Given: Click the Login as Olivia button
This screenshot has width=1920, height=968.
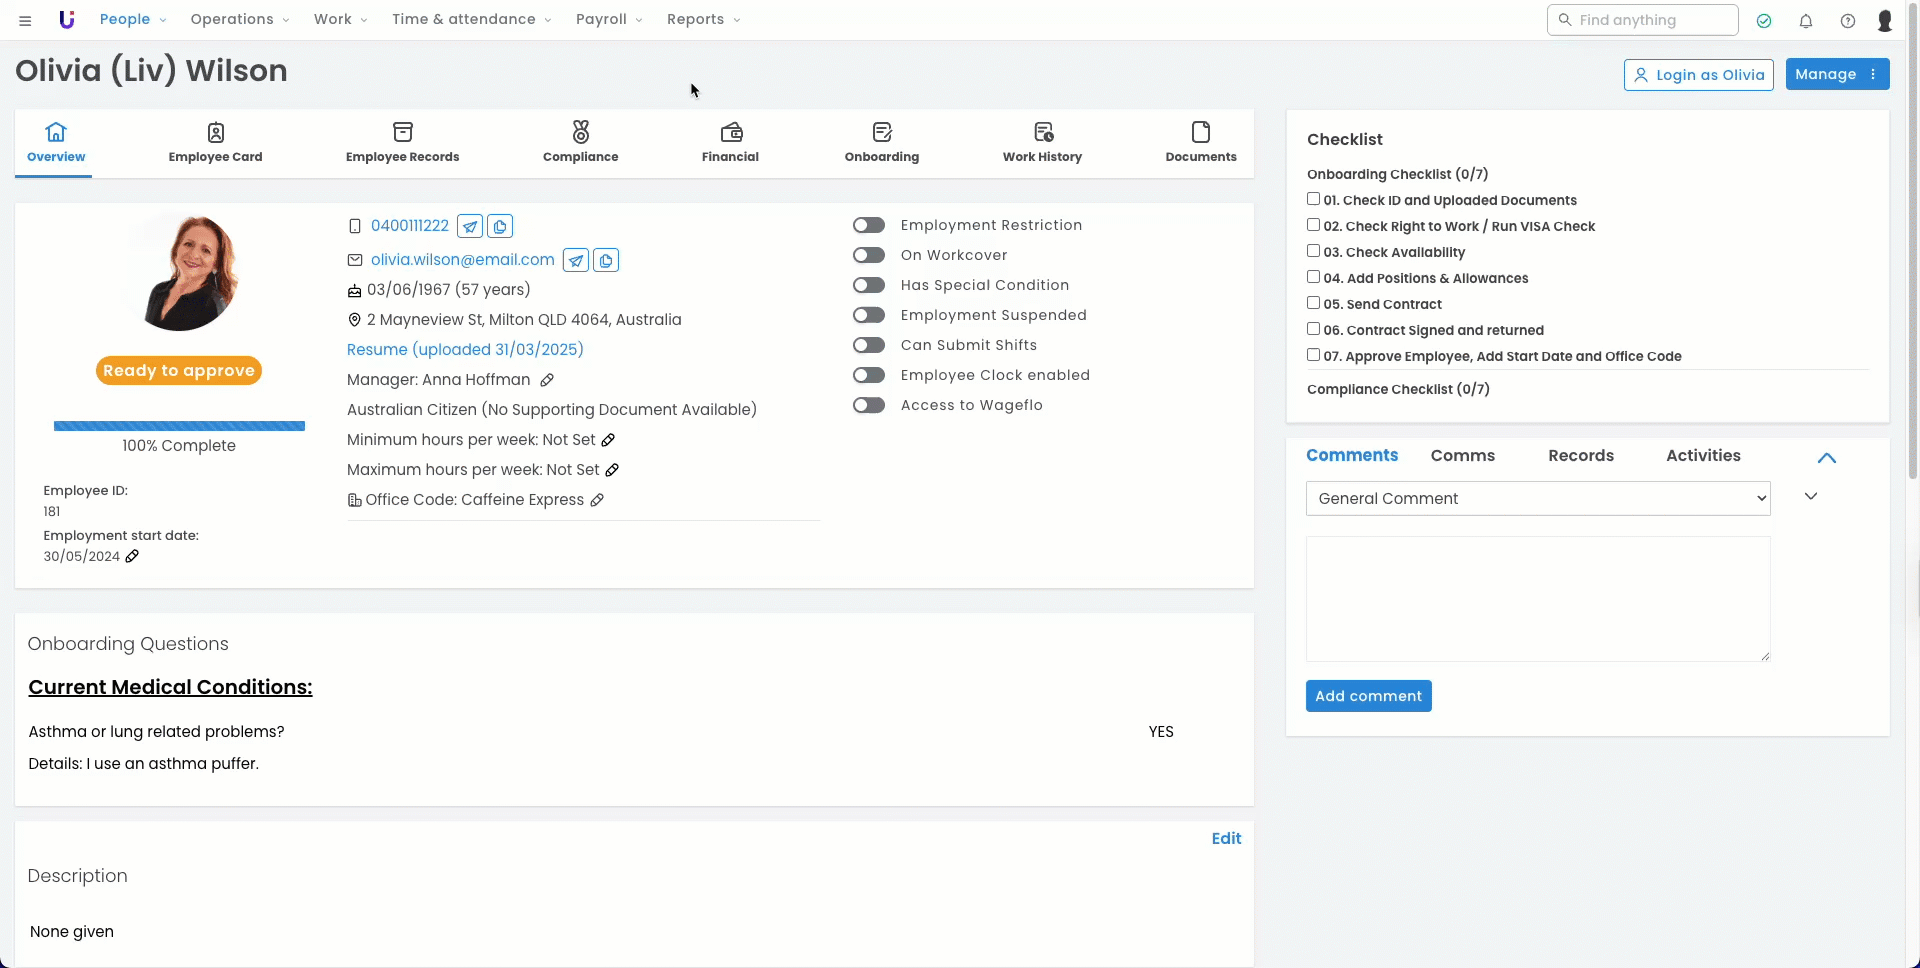Looking at the screenshot, I should point(1698,75).
